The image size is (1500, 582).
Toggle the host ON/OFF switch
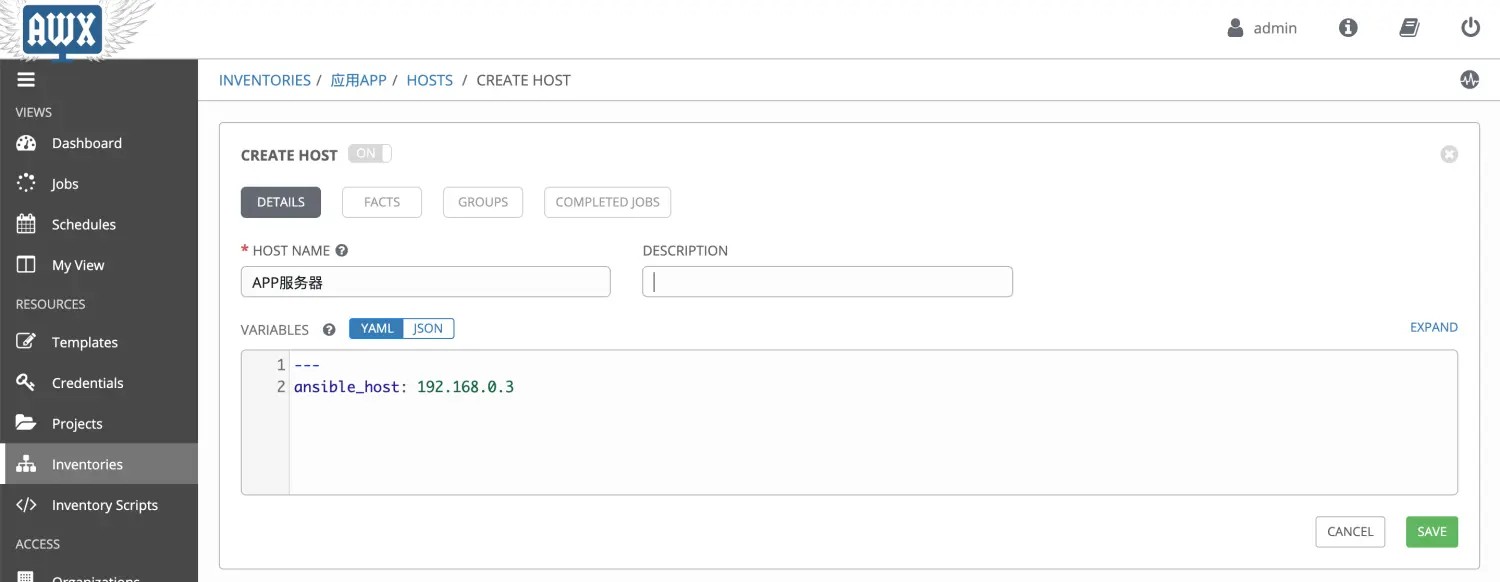pyautogui.click(x=370, y=154)
